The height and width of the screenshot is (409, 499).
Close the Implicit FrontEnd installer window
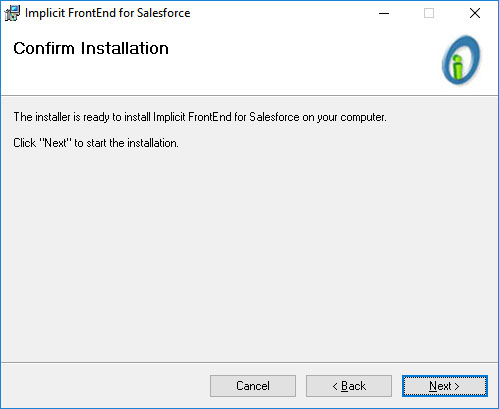475,13
